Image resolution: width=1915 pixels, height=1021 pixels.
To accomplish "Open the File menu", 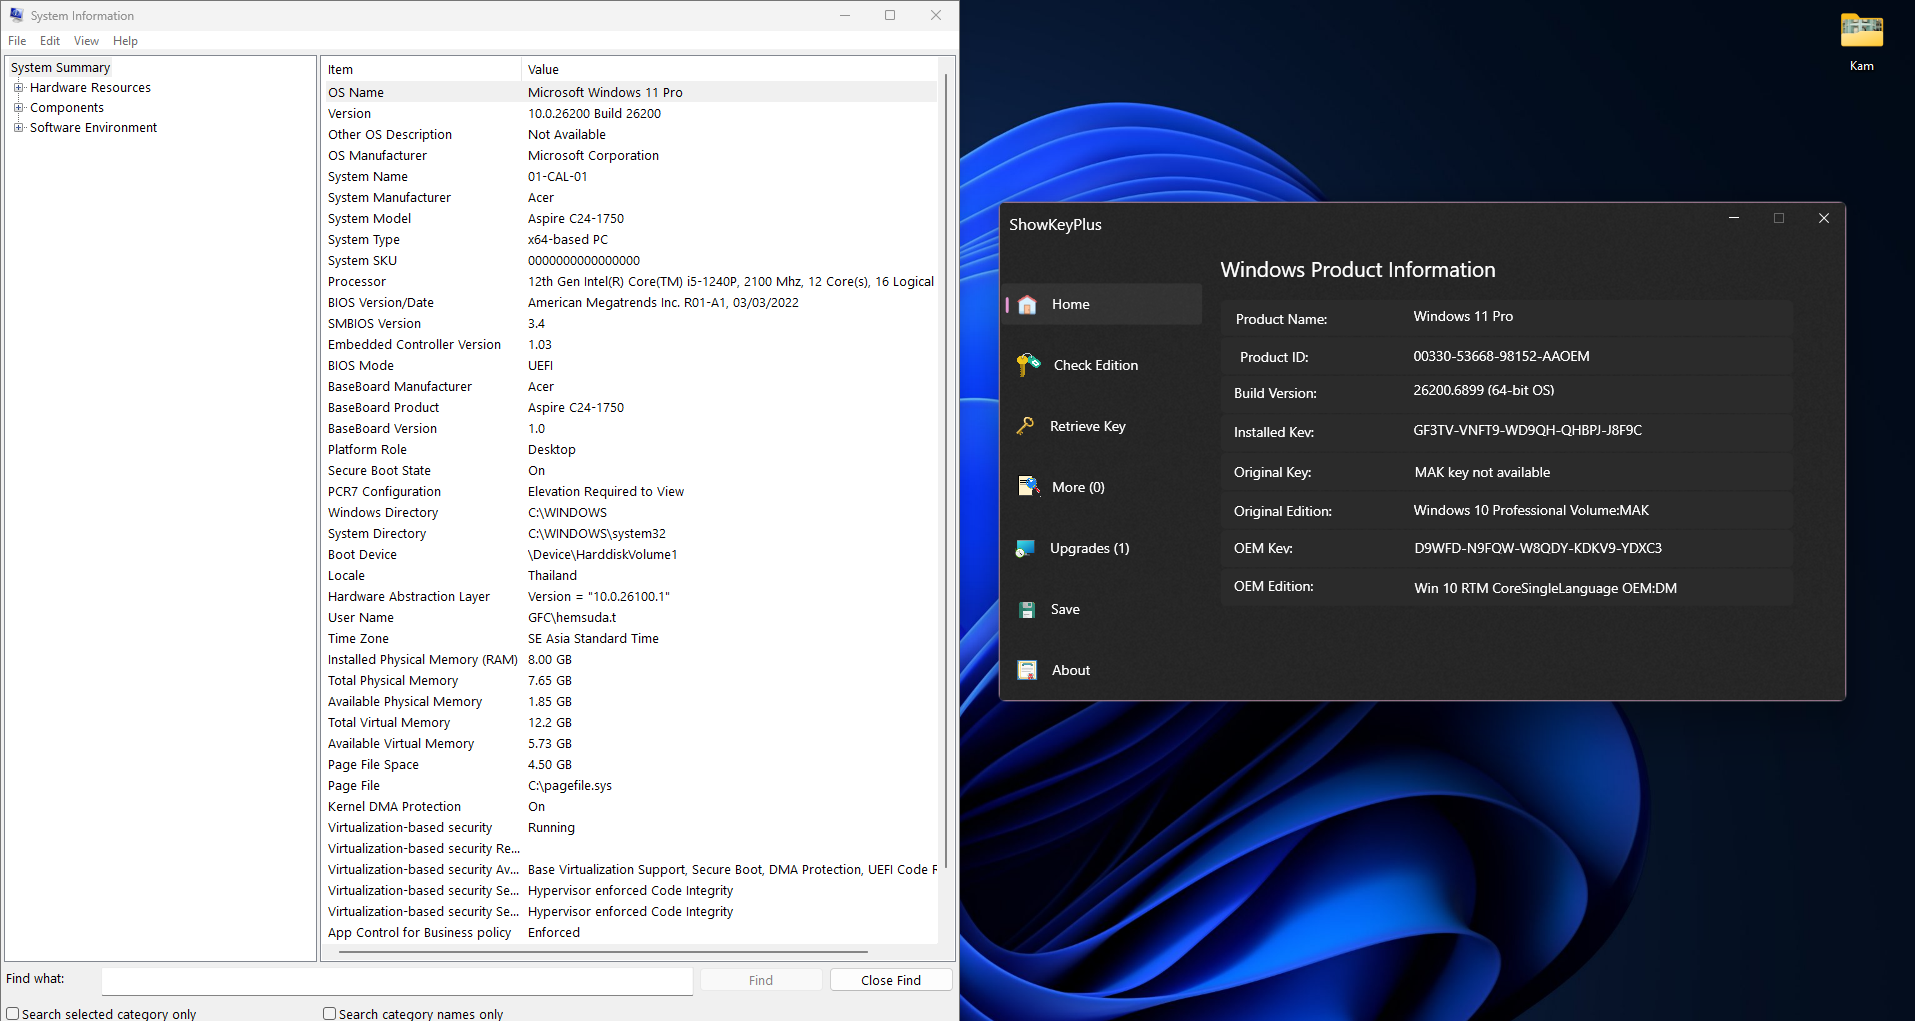I will click(x=17, y=41).
